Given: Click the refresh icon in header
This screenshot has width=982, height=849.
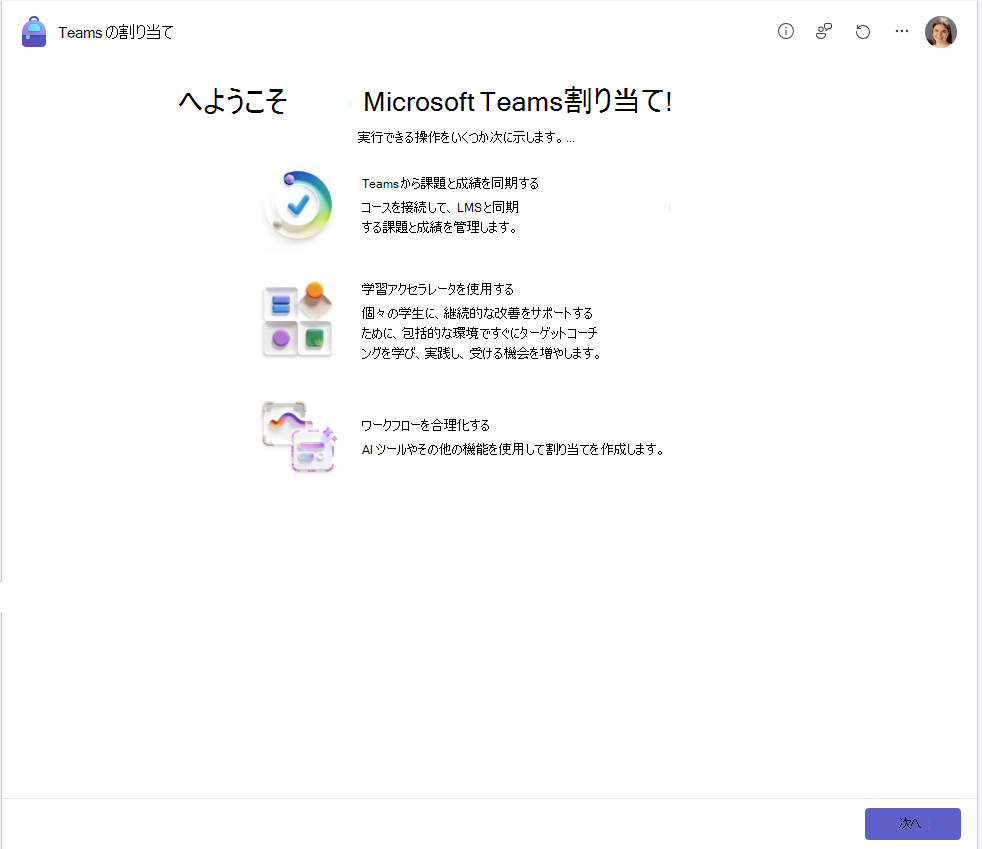Looking at the screenshot, I should click(863, 31).
